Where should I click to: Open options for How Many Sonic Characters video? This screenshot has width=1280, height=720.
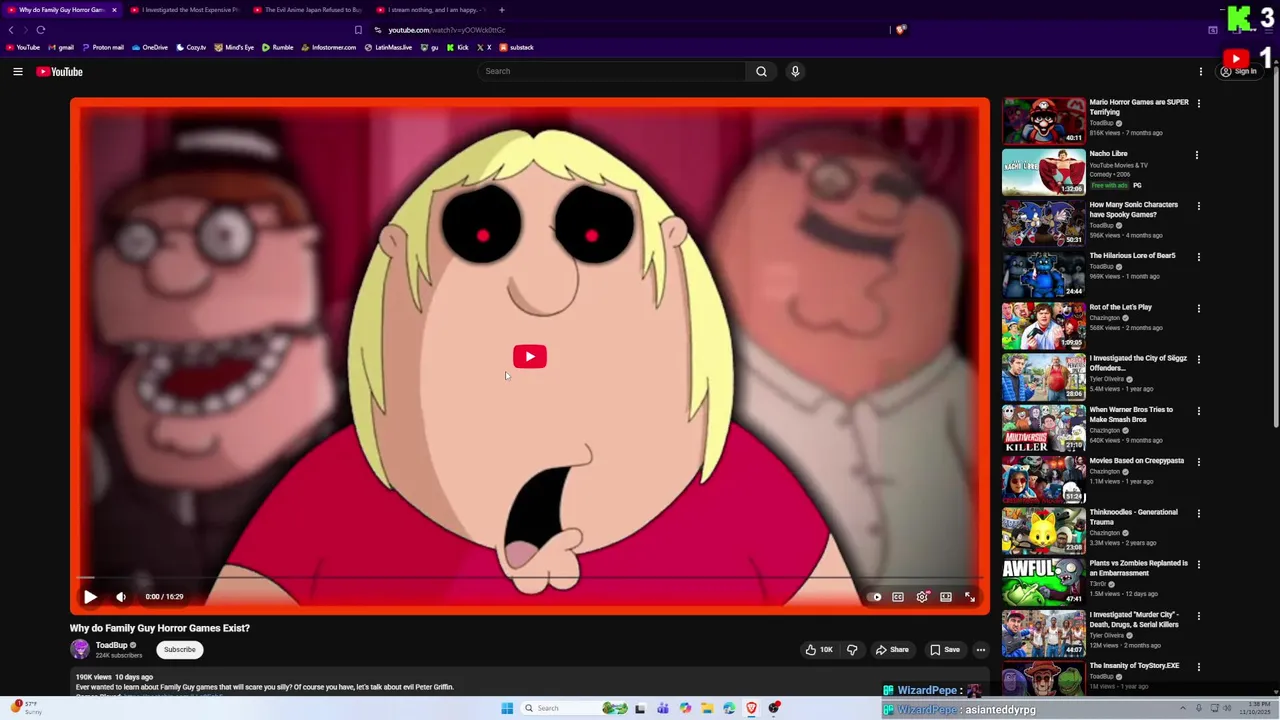click(1198, 206)
